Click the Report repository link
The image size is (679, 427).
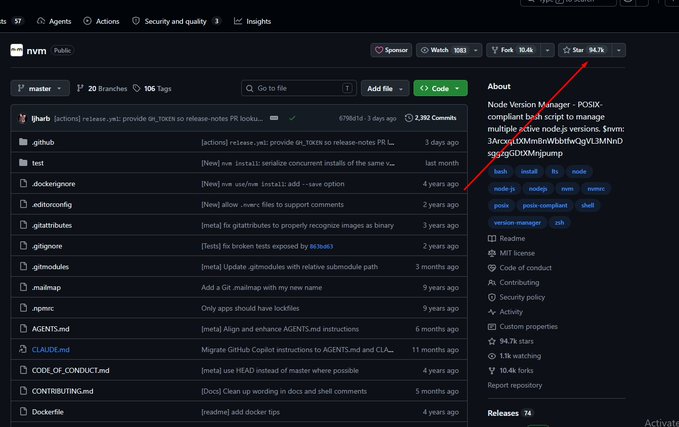pyautogui.click(x=515, y=385)
